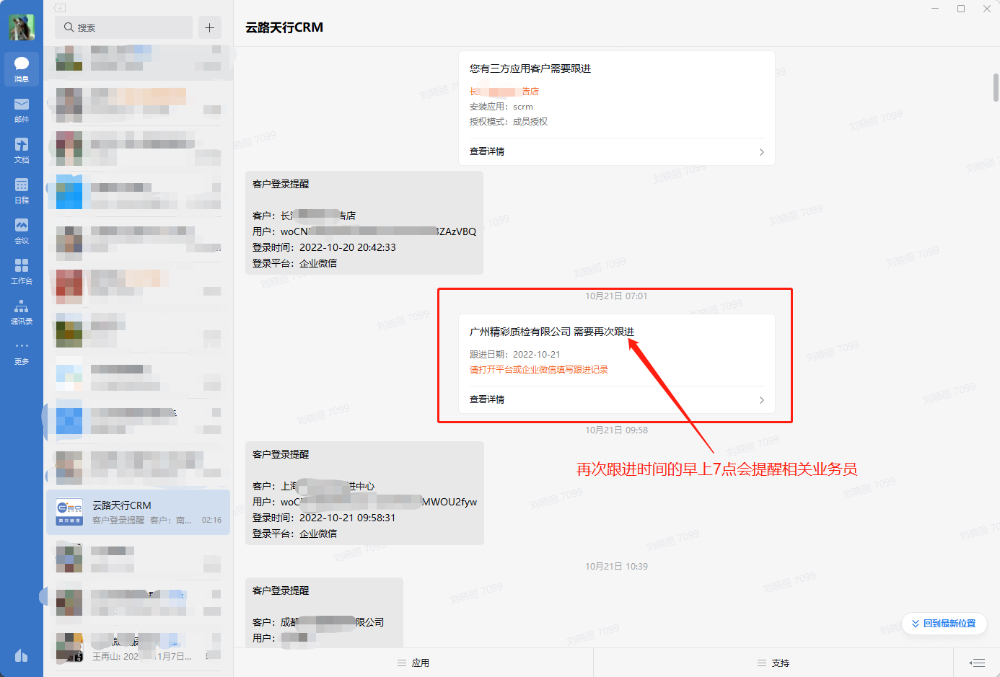
Task: Open the Contacts (通讯录) sidebar section
Action: (21, 311)
